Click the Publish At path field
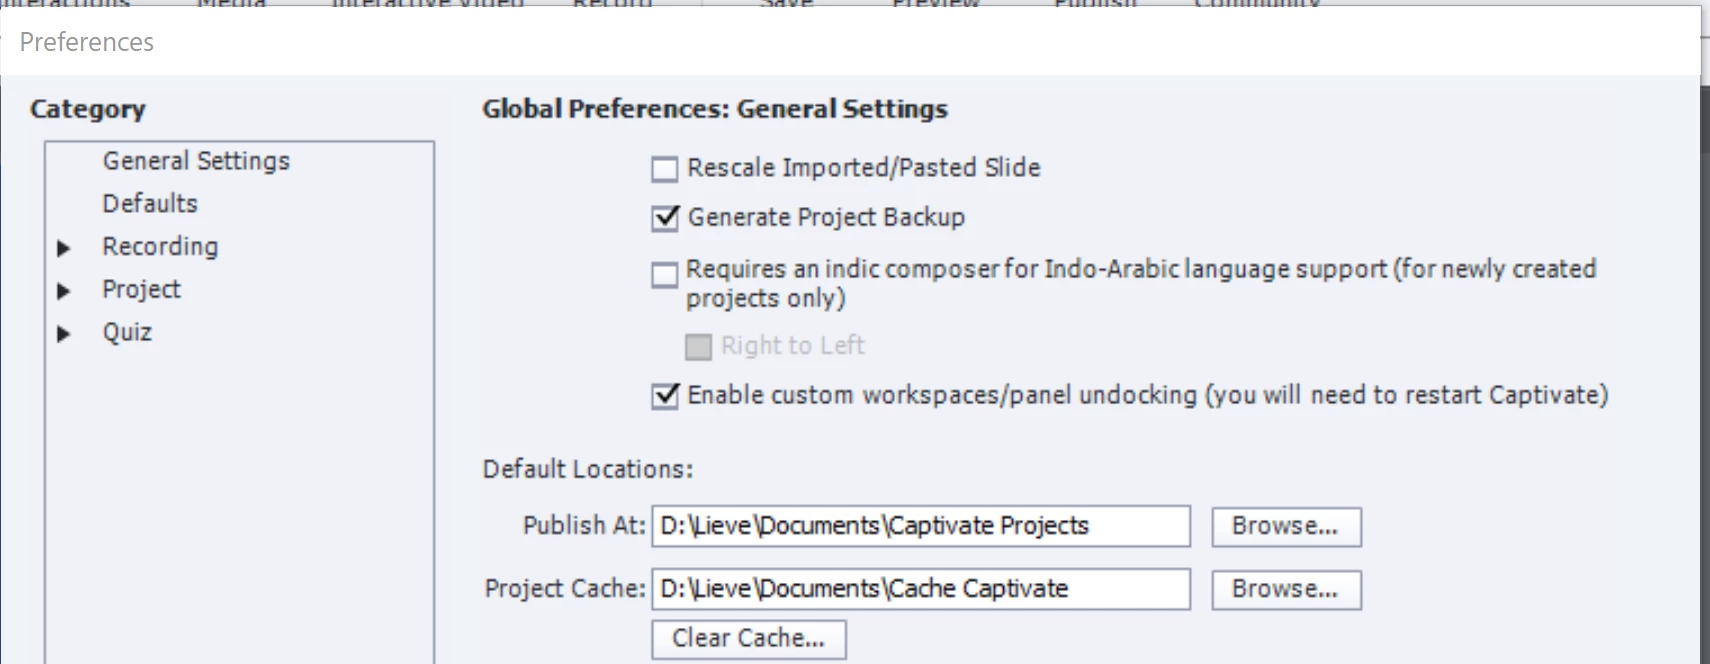 [x=920, y=526]
